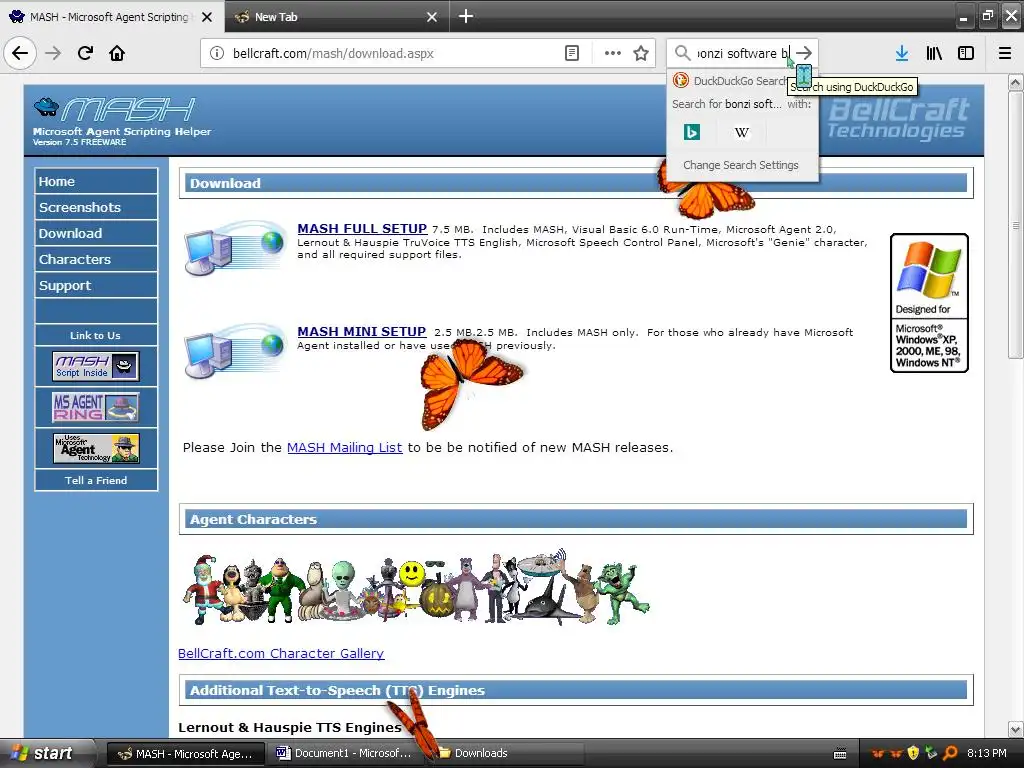The image size is (1024, 768).
Task: Open Support in the sidebar menu
Action: [96, 285]
